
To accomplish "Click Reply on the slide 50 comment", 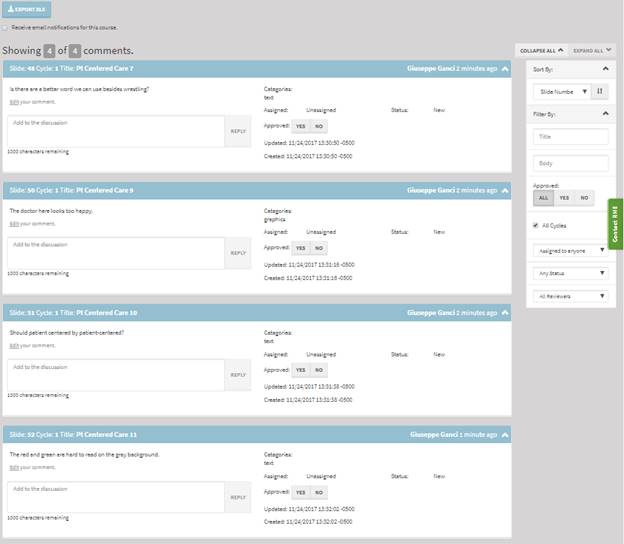I will click(238, 253).
